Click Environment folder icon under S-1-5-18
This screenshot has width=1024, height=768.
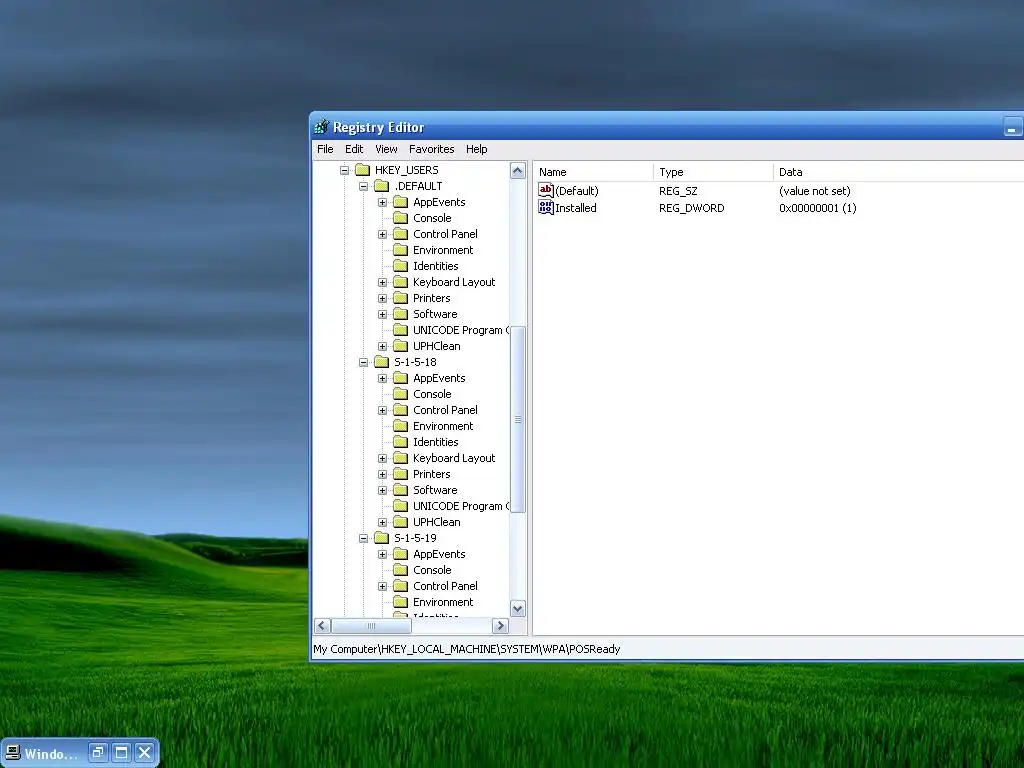(x=400, y=426)
